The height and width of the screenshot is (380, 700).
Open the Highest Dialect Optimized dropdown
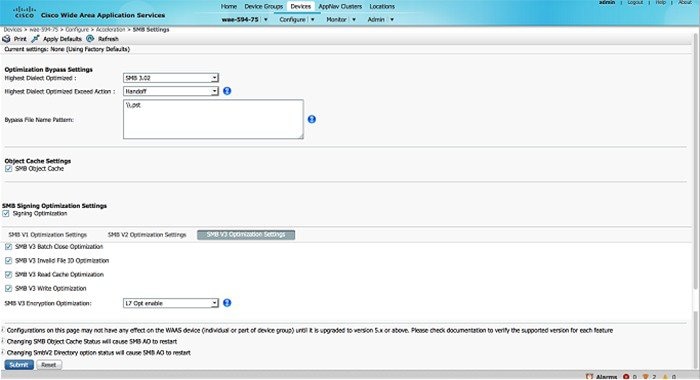click(x=171, y=78)
